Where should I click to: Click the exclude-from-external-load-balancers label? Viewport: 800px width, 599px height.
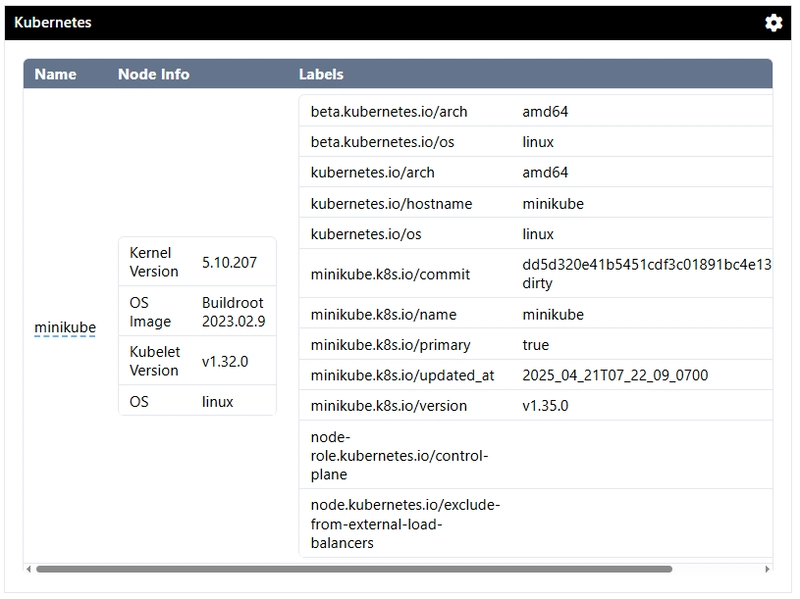406,523
